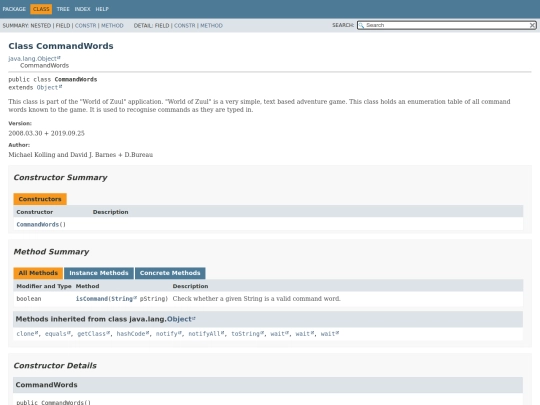
Task: Click the 'Constructor Details' heading
Action: (55, 365)
